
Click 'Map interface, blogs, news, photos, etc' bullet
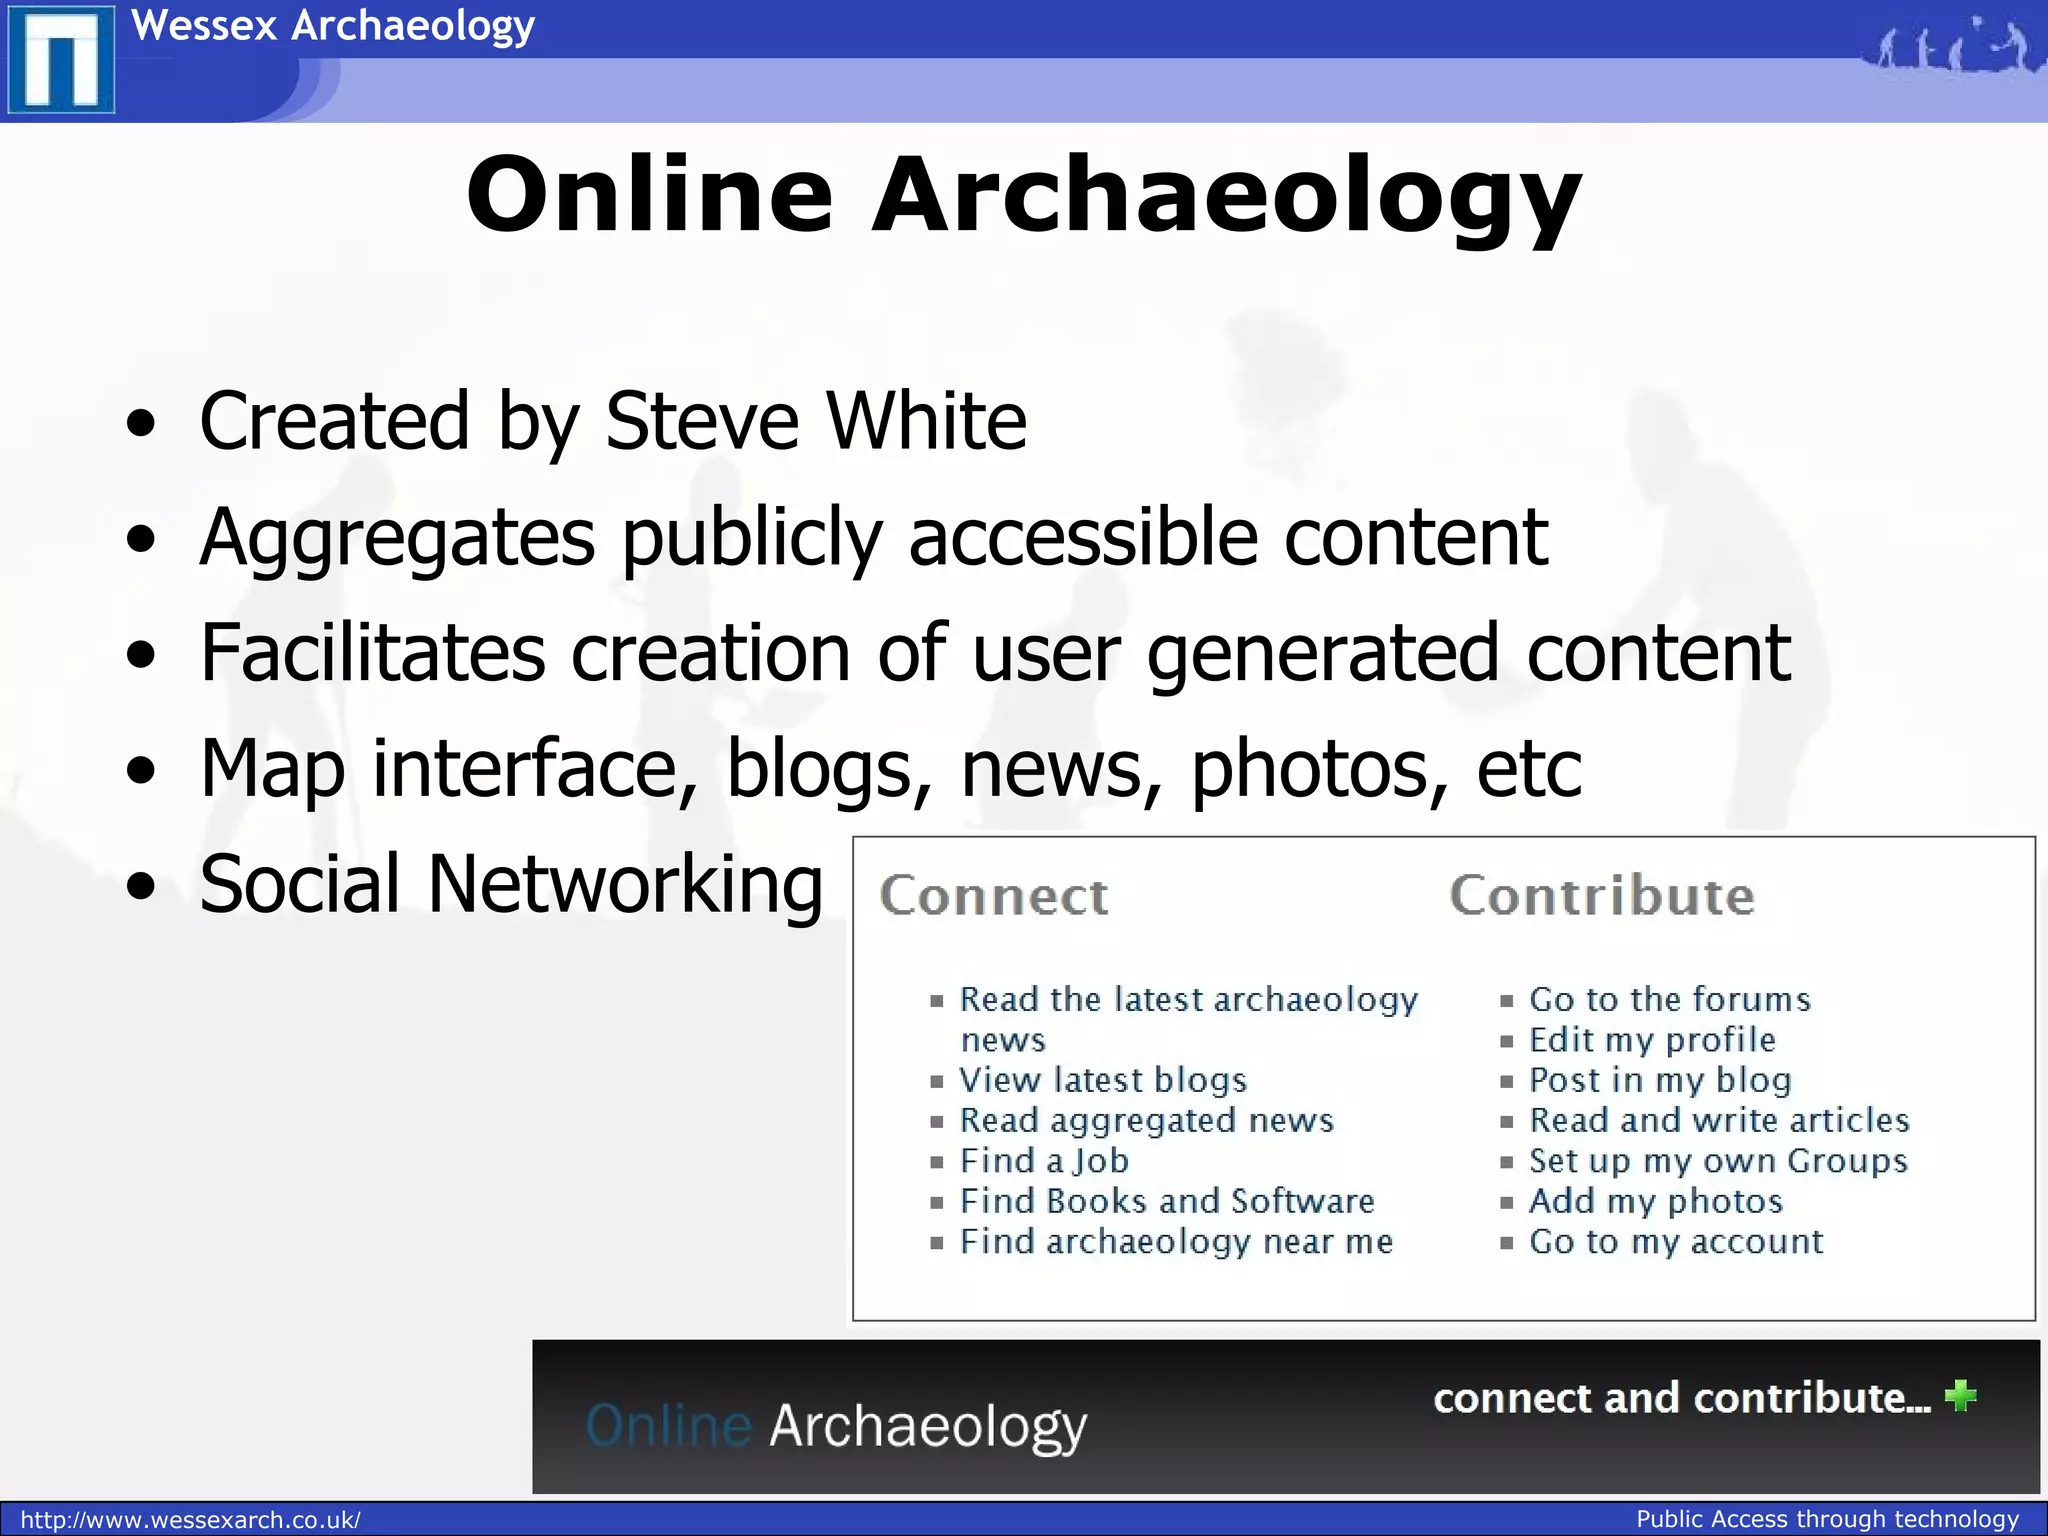point(890,769)
